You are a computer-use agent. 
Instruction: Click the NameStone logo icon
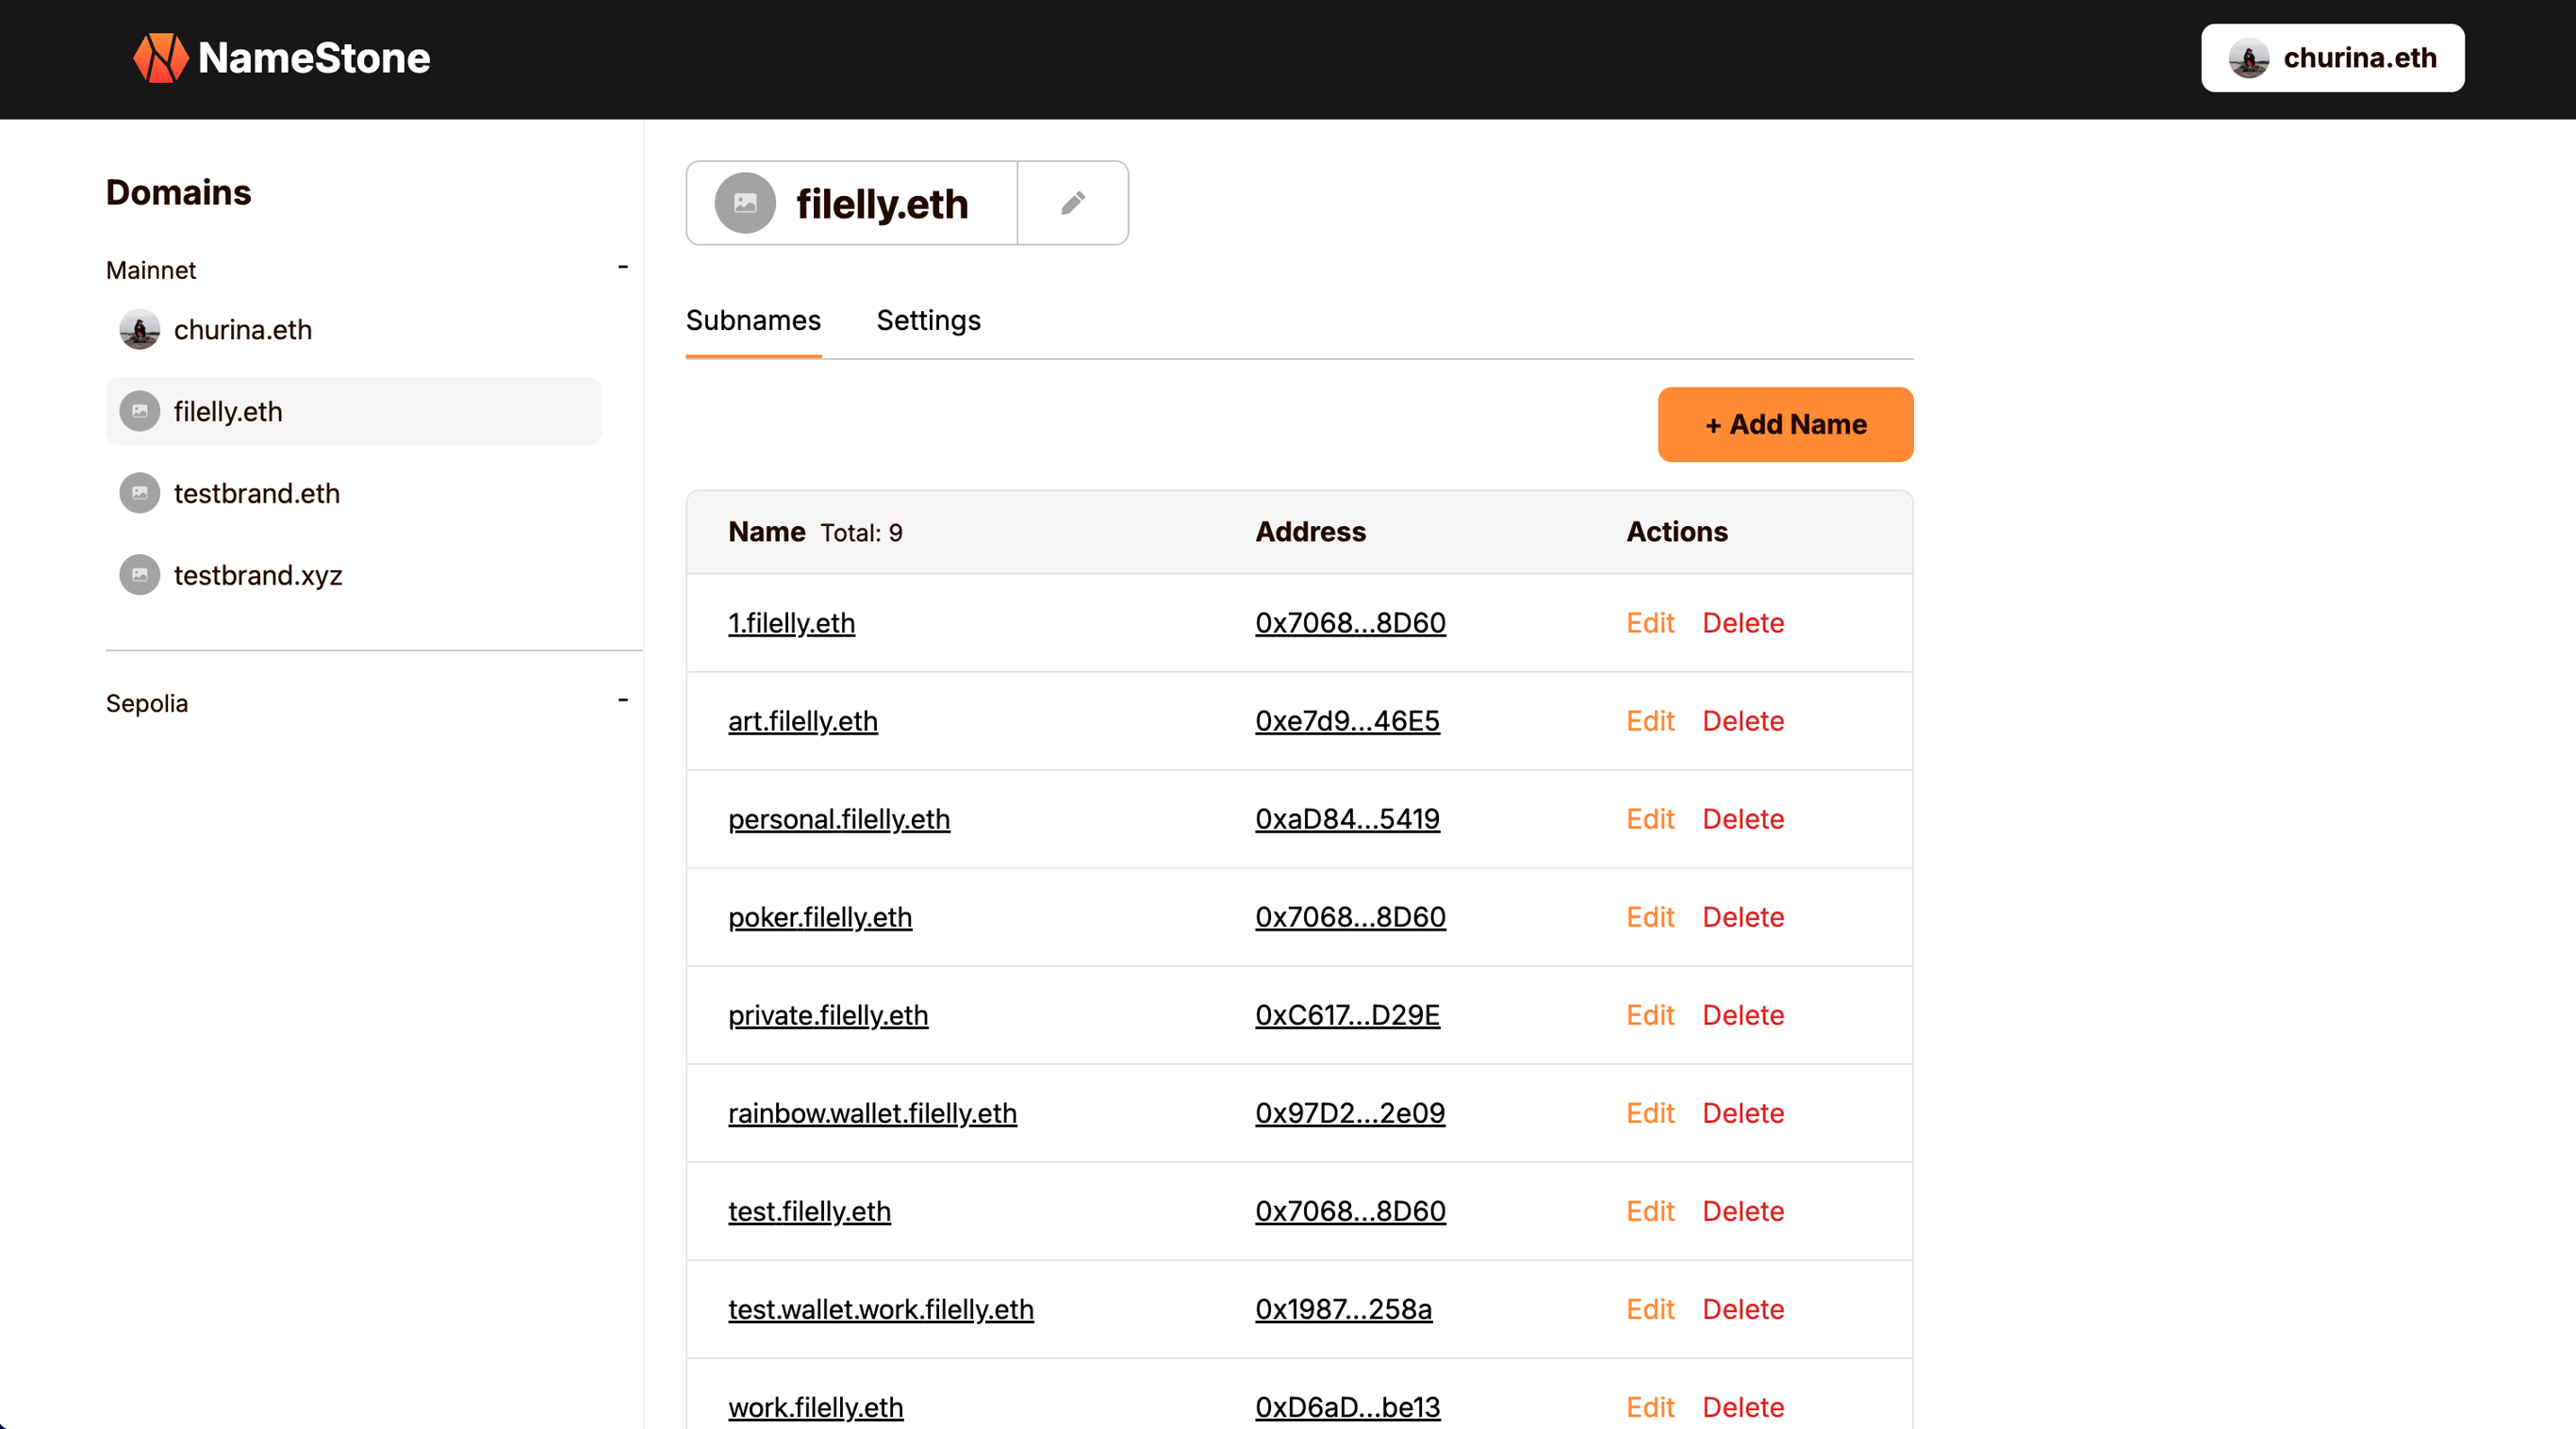tap(160, 58)
